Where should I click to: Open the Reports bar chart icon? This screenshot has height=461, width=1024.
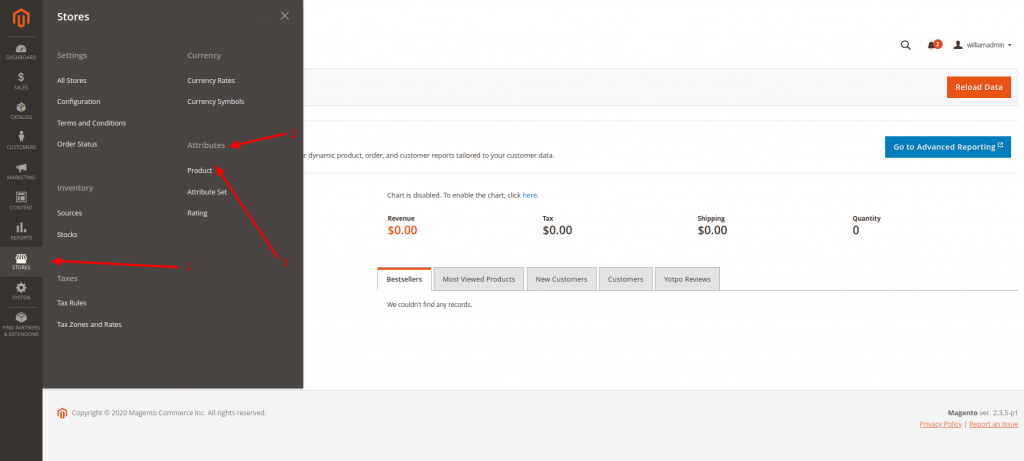coord(21,230)
